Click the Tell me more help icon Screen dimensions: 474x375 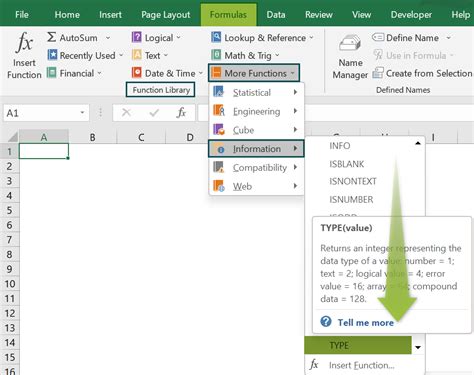pos(326,322)
